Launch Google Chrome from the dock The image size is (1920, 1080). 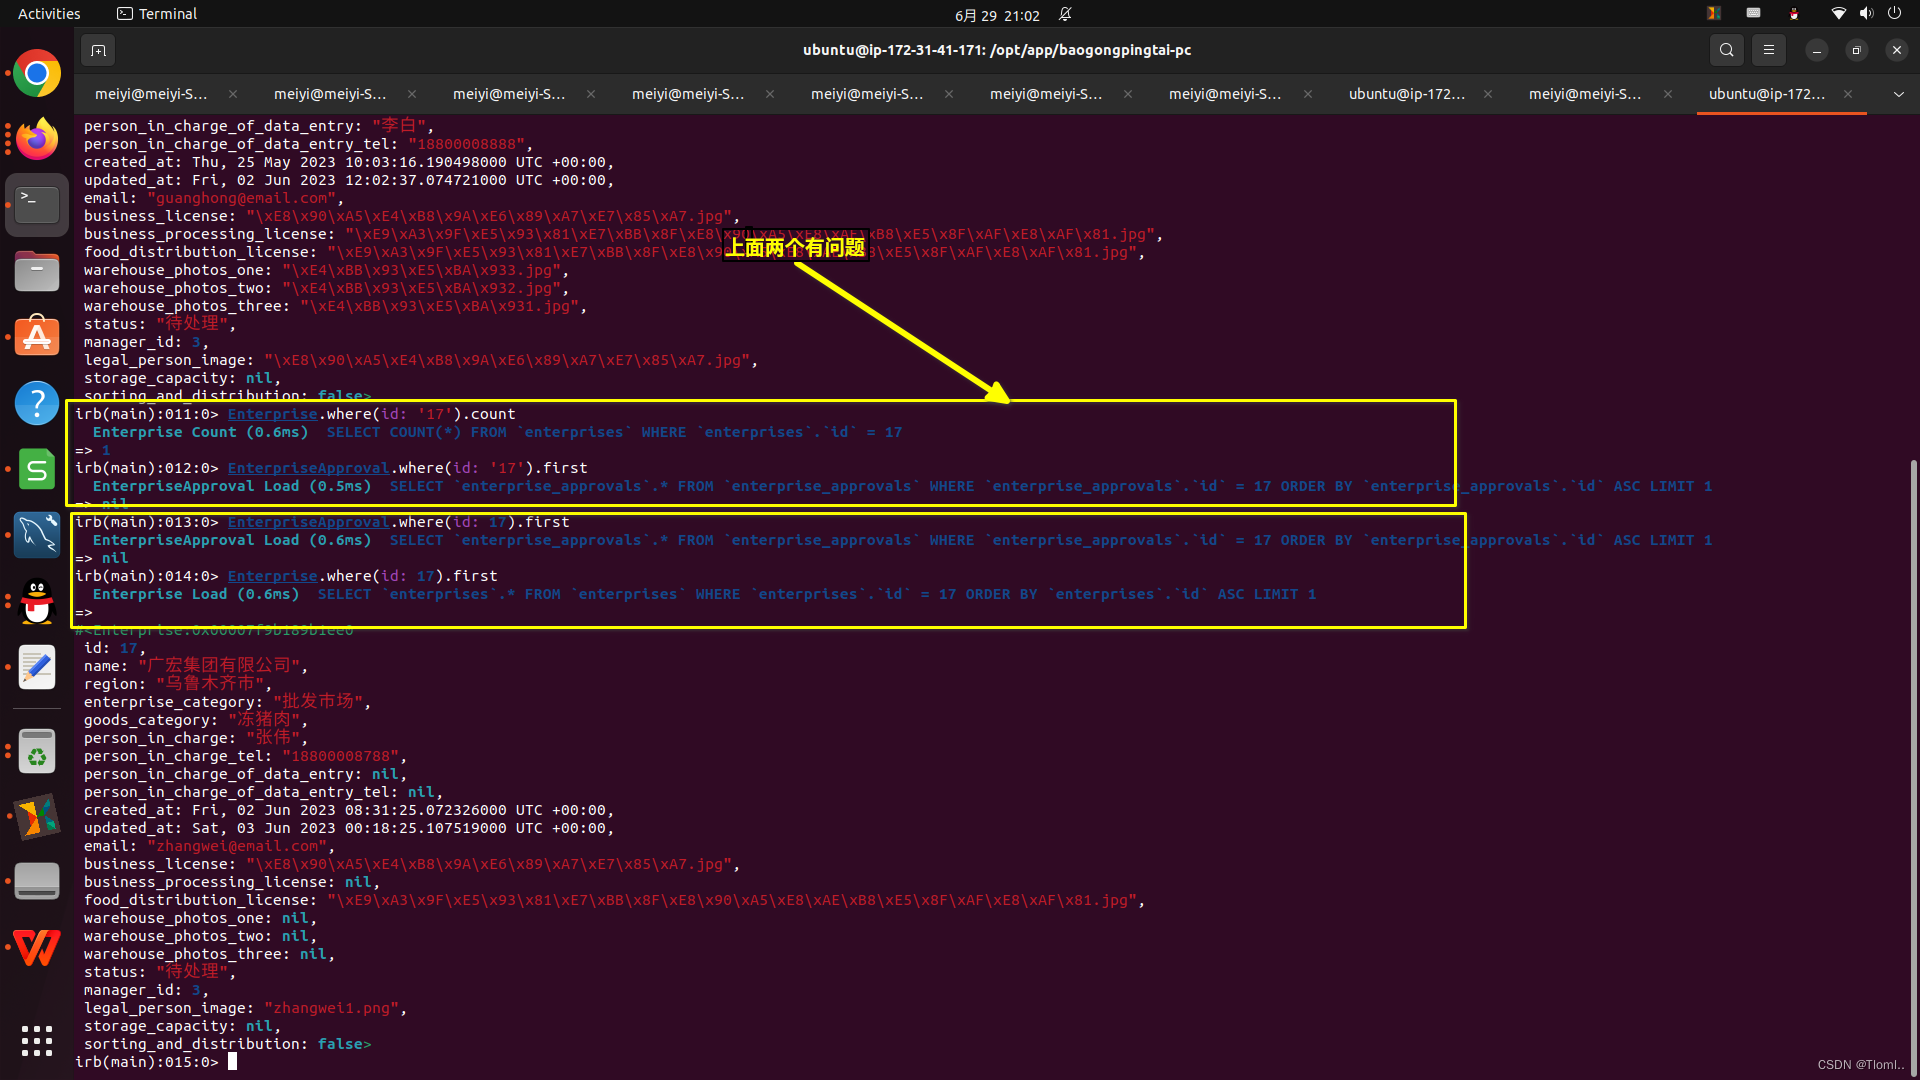tap(37, 72)
